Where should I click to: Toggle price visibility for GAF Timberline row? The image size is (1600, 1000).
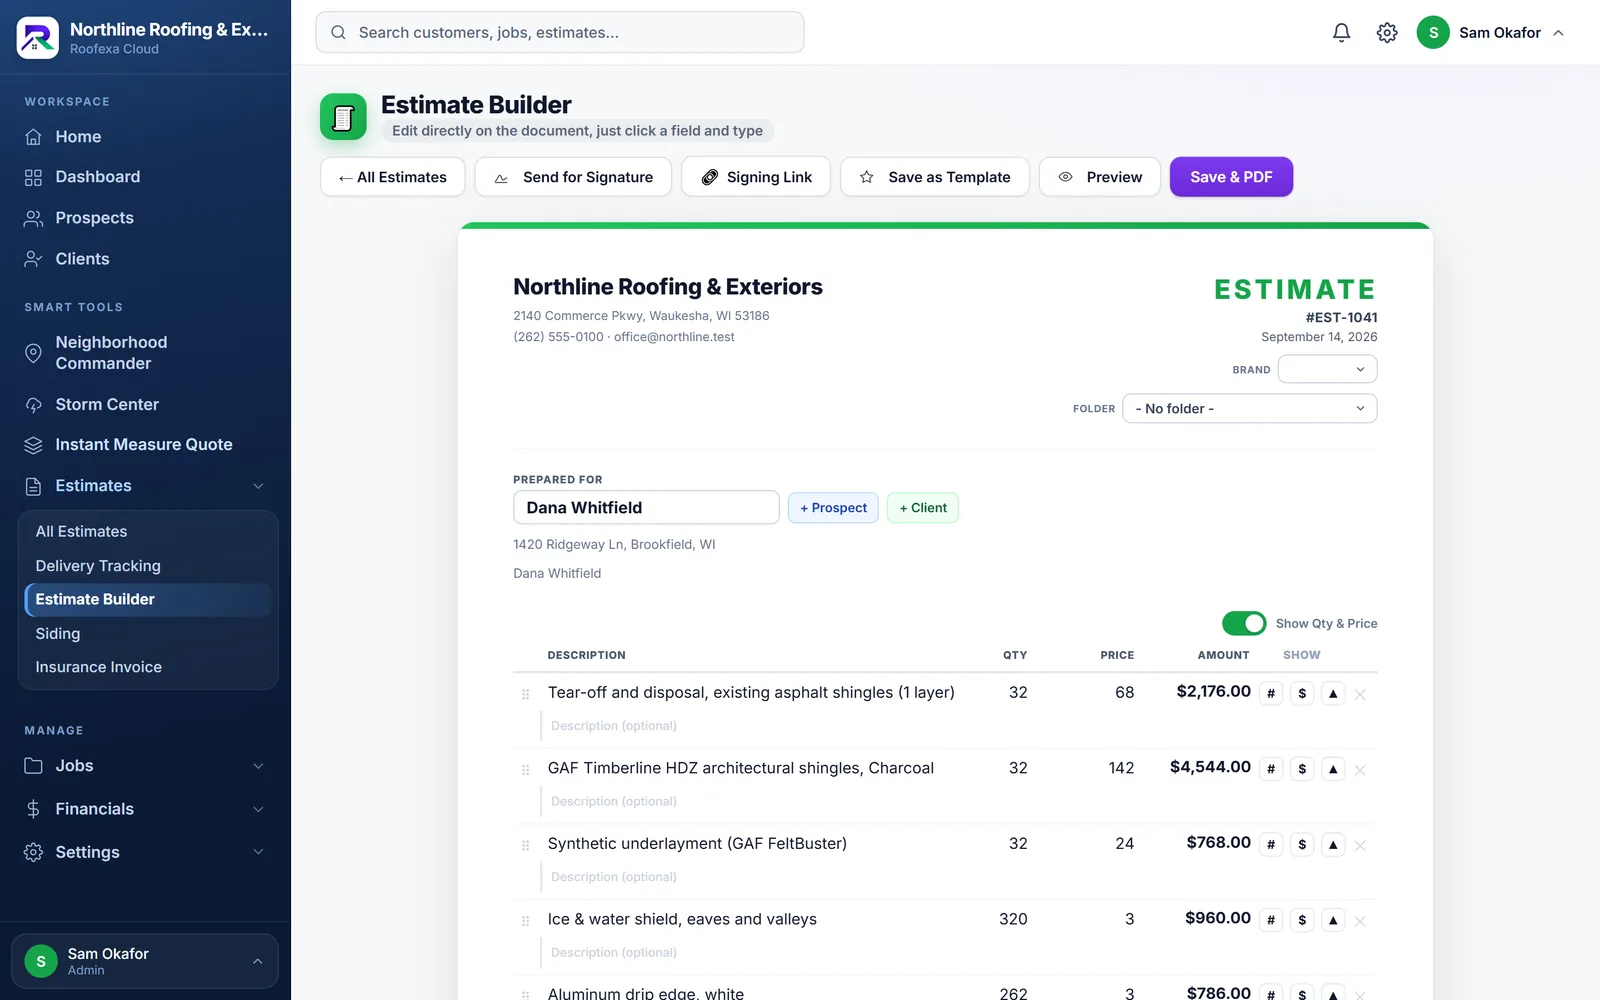pos(1301,769)
